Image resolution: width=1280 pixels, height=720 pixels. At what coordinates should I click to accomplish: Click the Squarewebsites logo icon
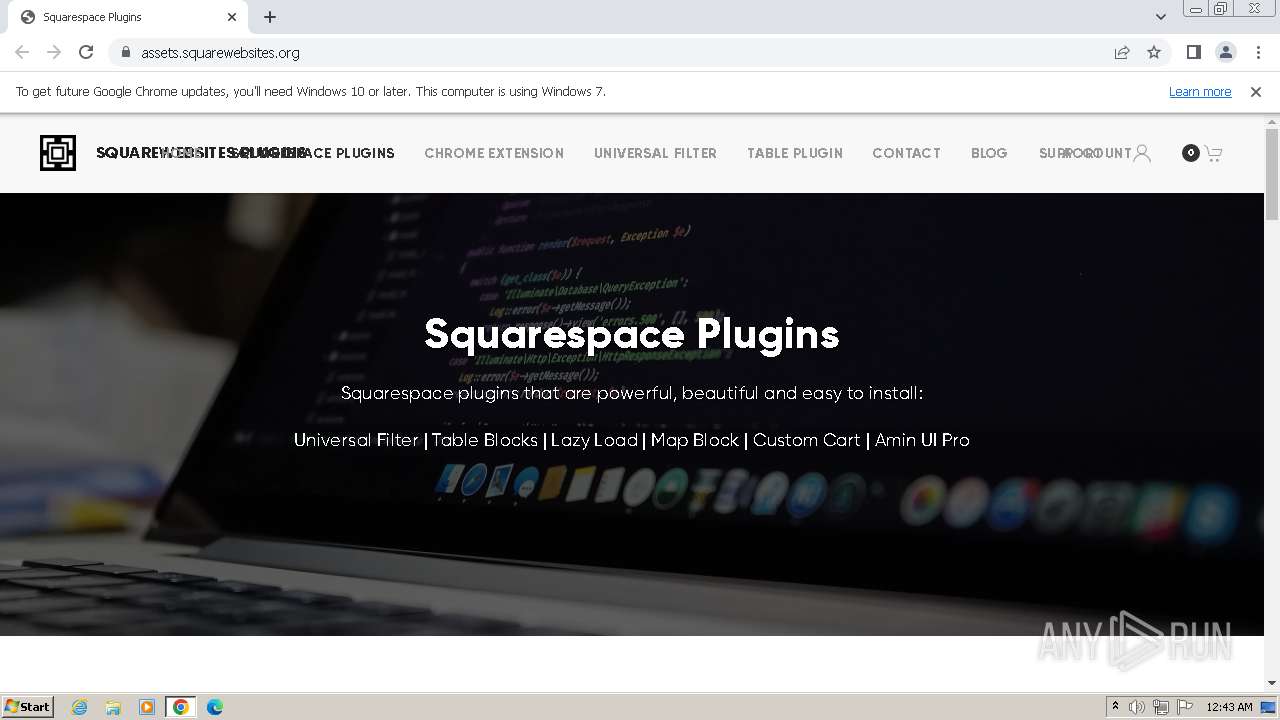58,153
